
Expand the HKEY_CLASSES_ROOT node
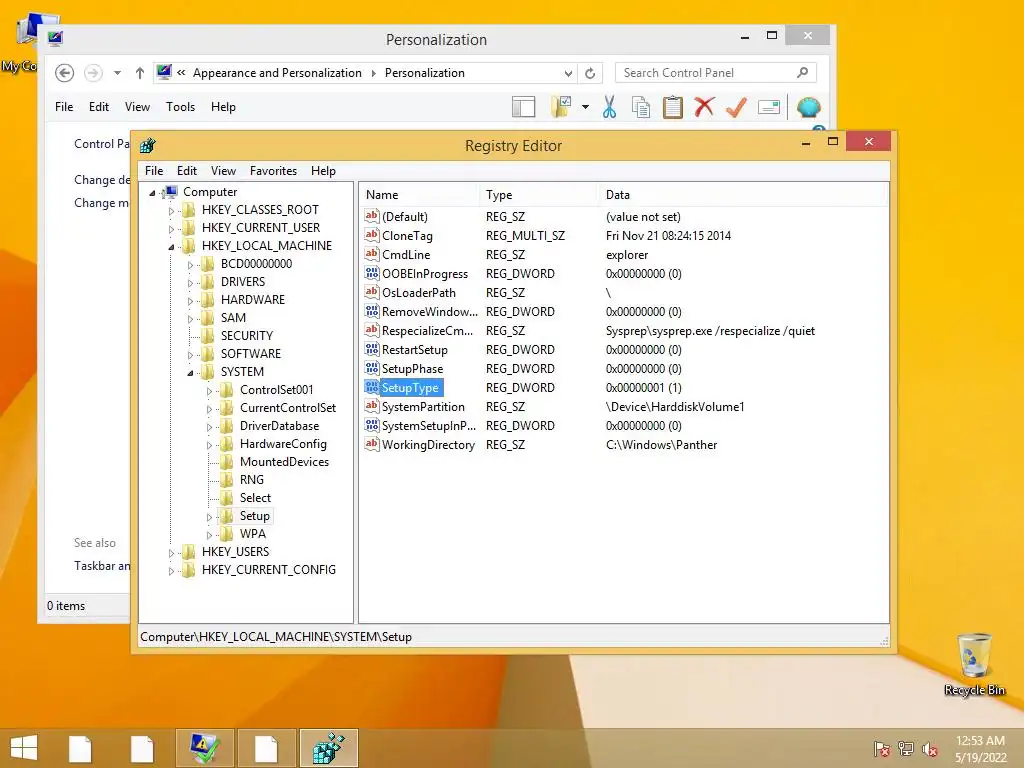click(171, 211)
